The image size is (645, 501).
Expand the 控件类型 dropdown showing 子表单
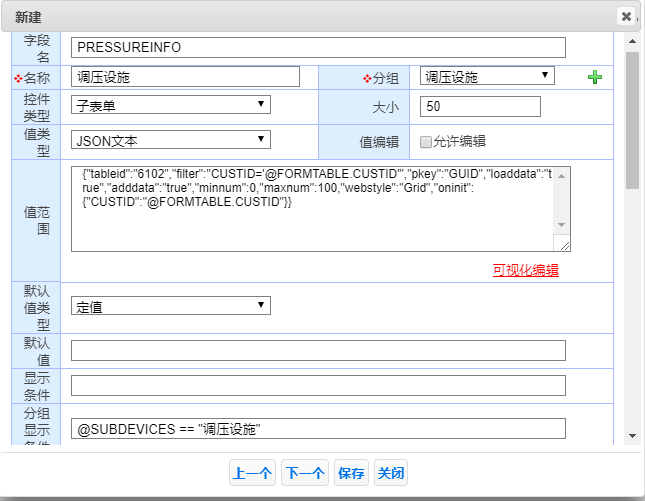pos(171,104)
